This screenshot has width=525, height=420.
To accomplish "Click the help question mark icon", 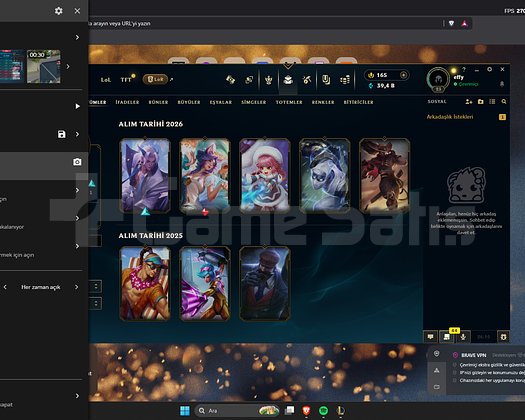I will 464,69.
